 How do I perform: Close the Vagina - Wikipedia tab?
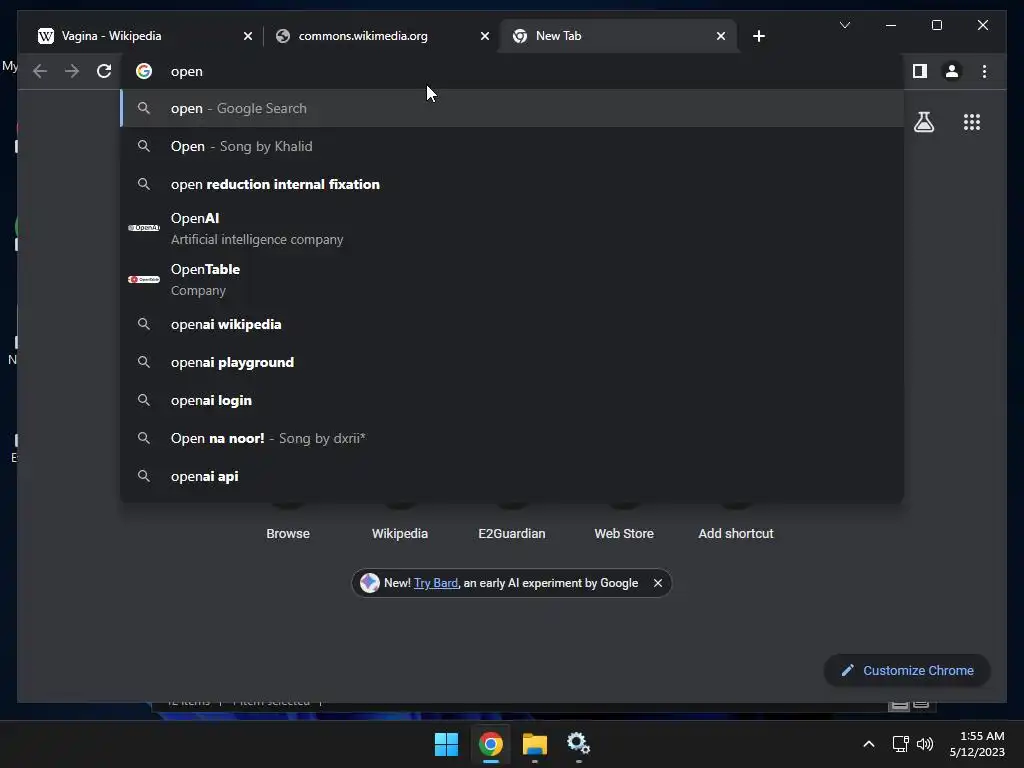click(248, 36)
